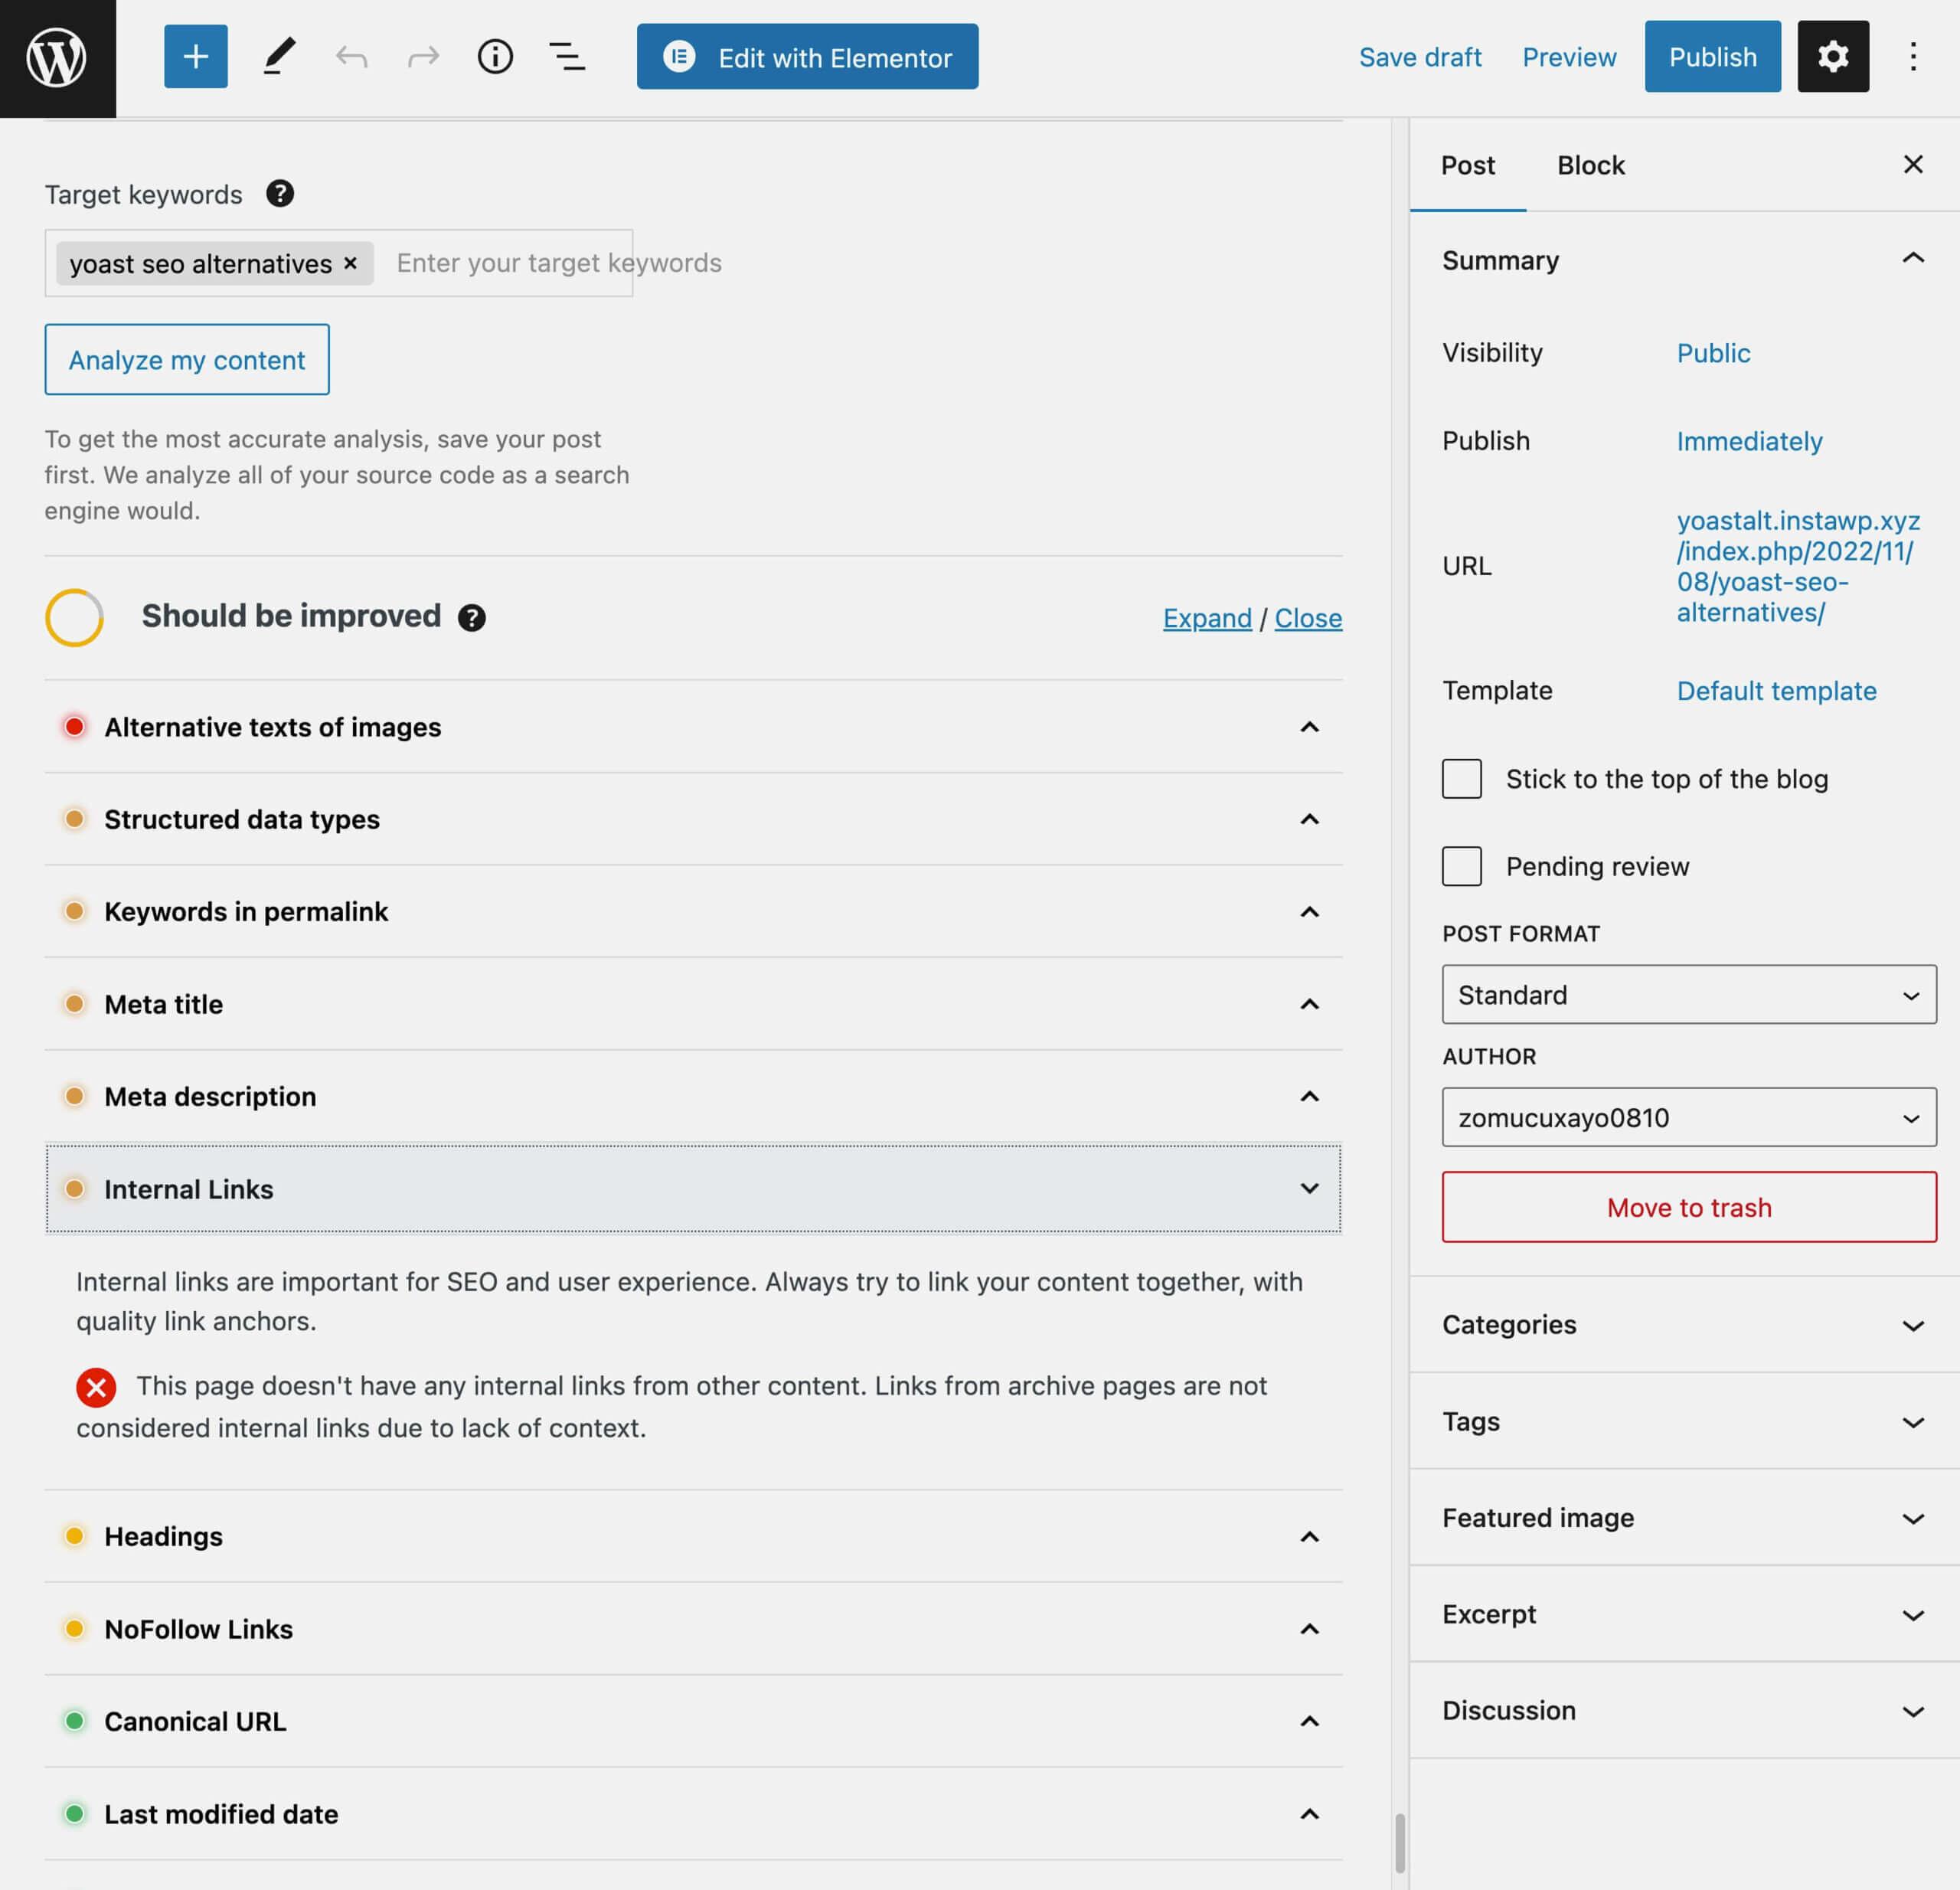
Task: Click the kebab menu icon top right
Action: (1913, 56)
